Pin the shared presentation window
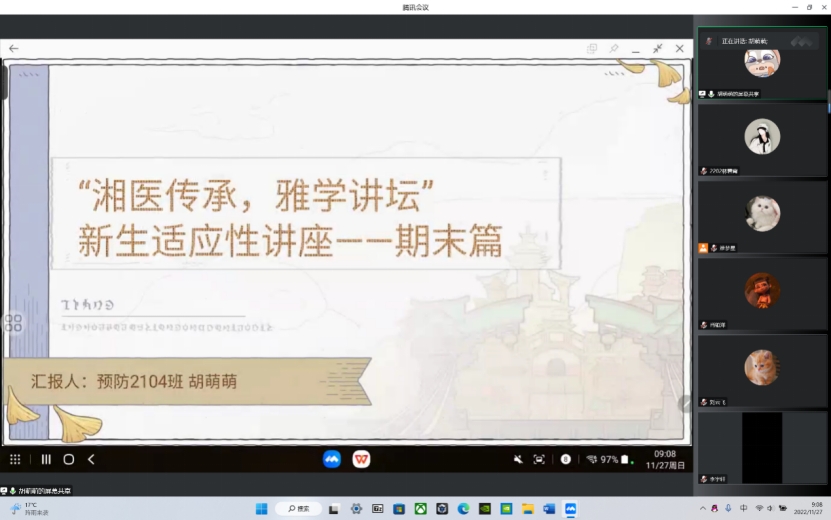This screenshot has width=831, height=520. [x=614, y=48]
